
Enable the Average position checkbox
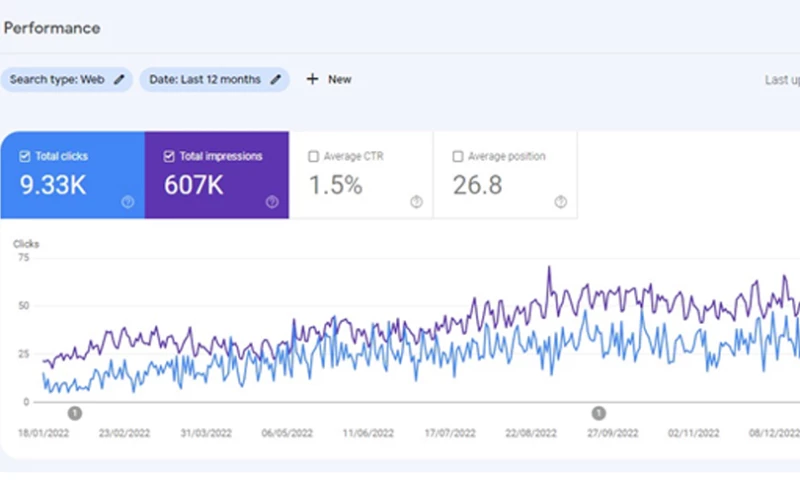pos(458,157)
